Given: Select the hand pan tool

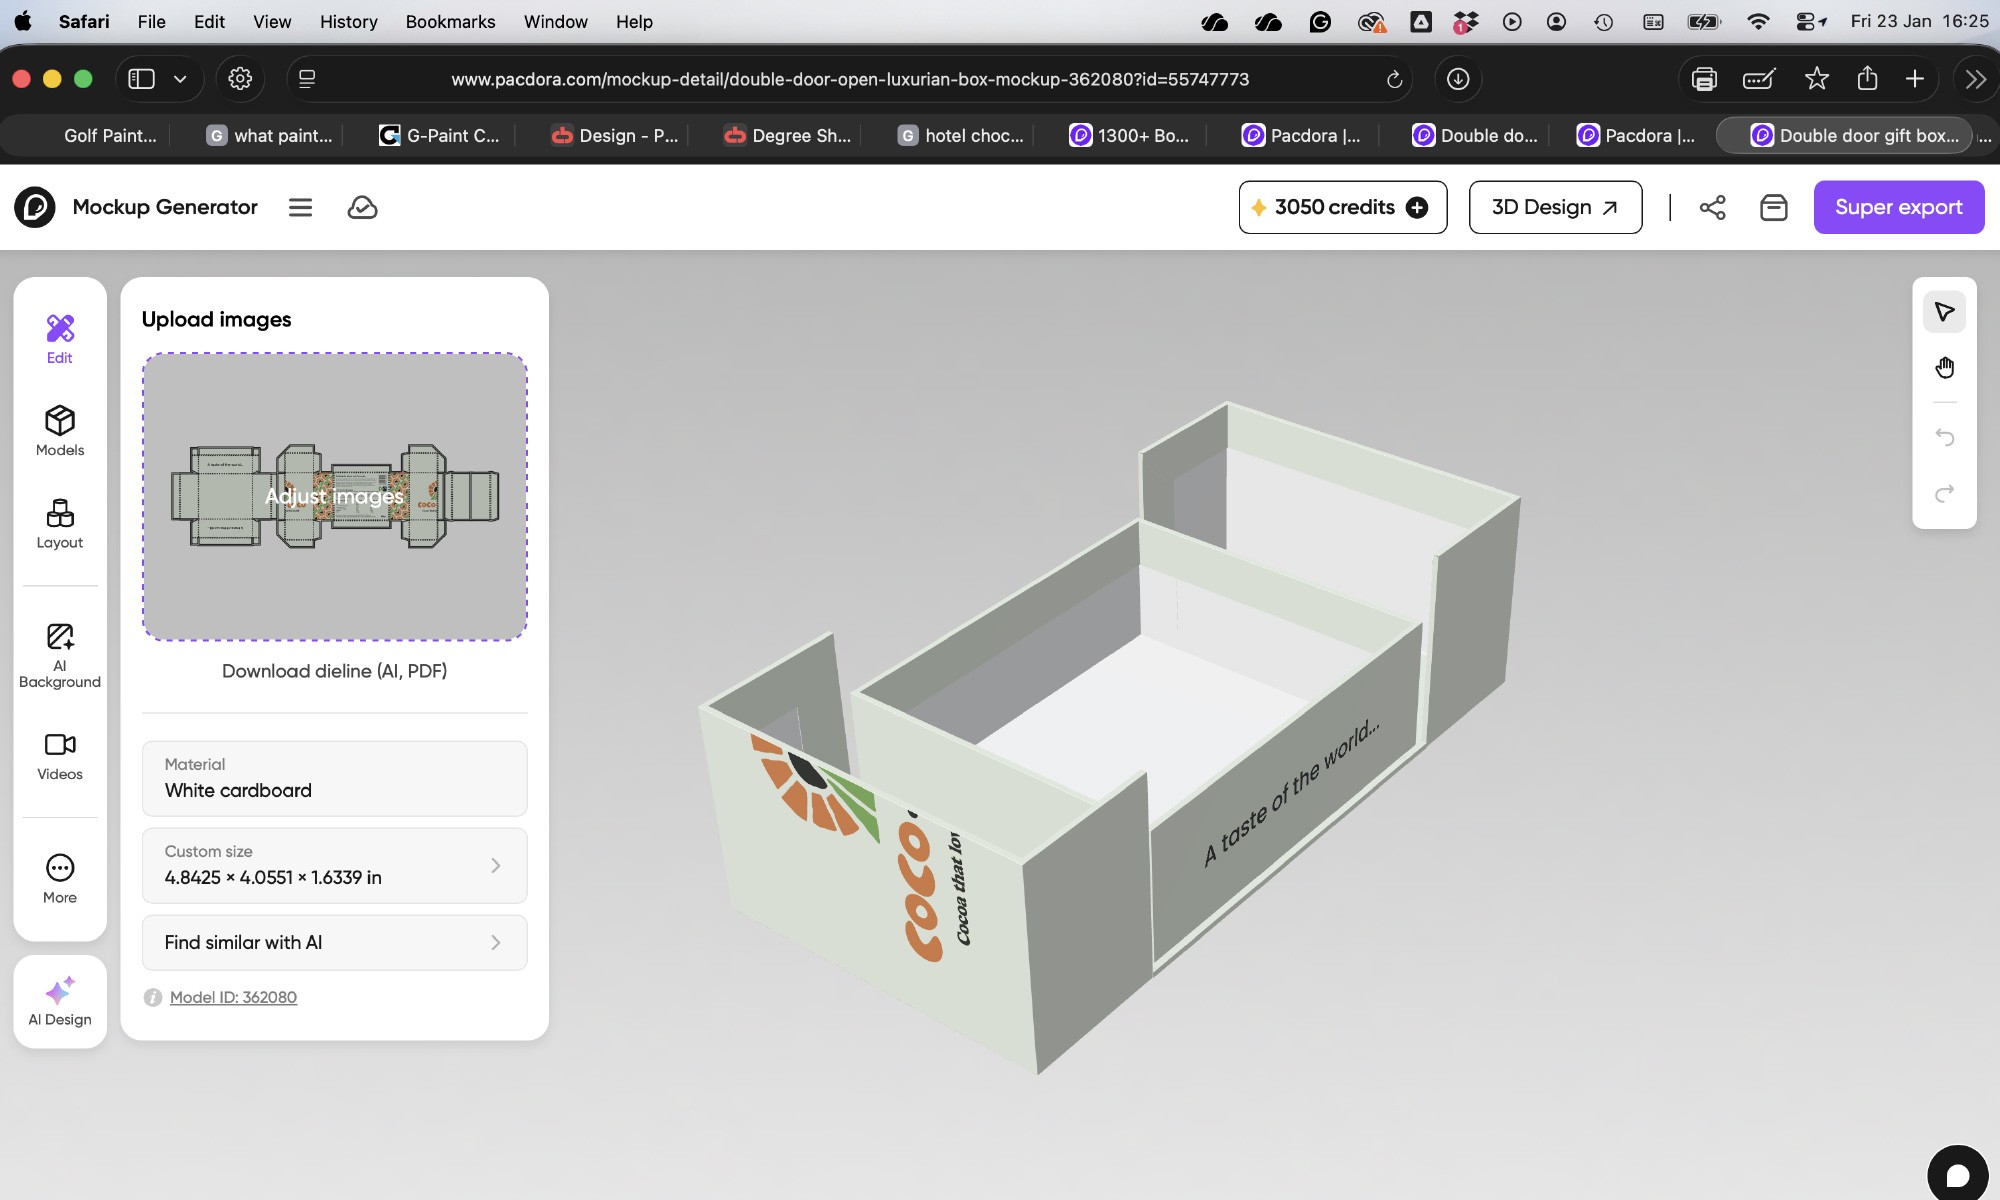Looking at the screenshot, I should click(x=1944, y=368).
